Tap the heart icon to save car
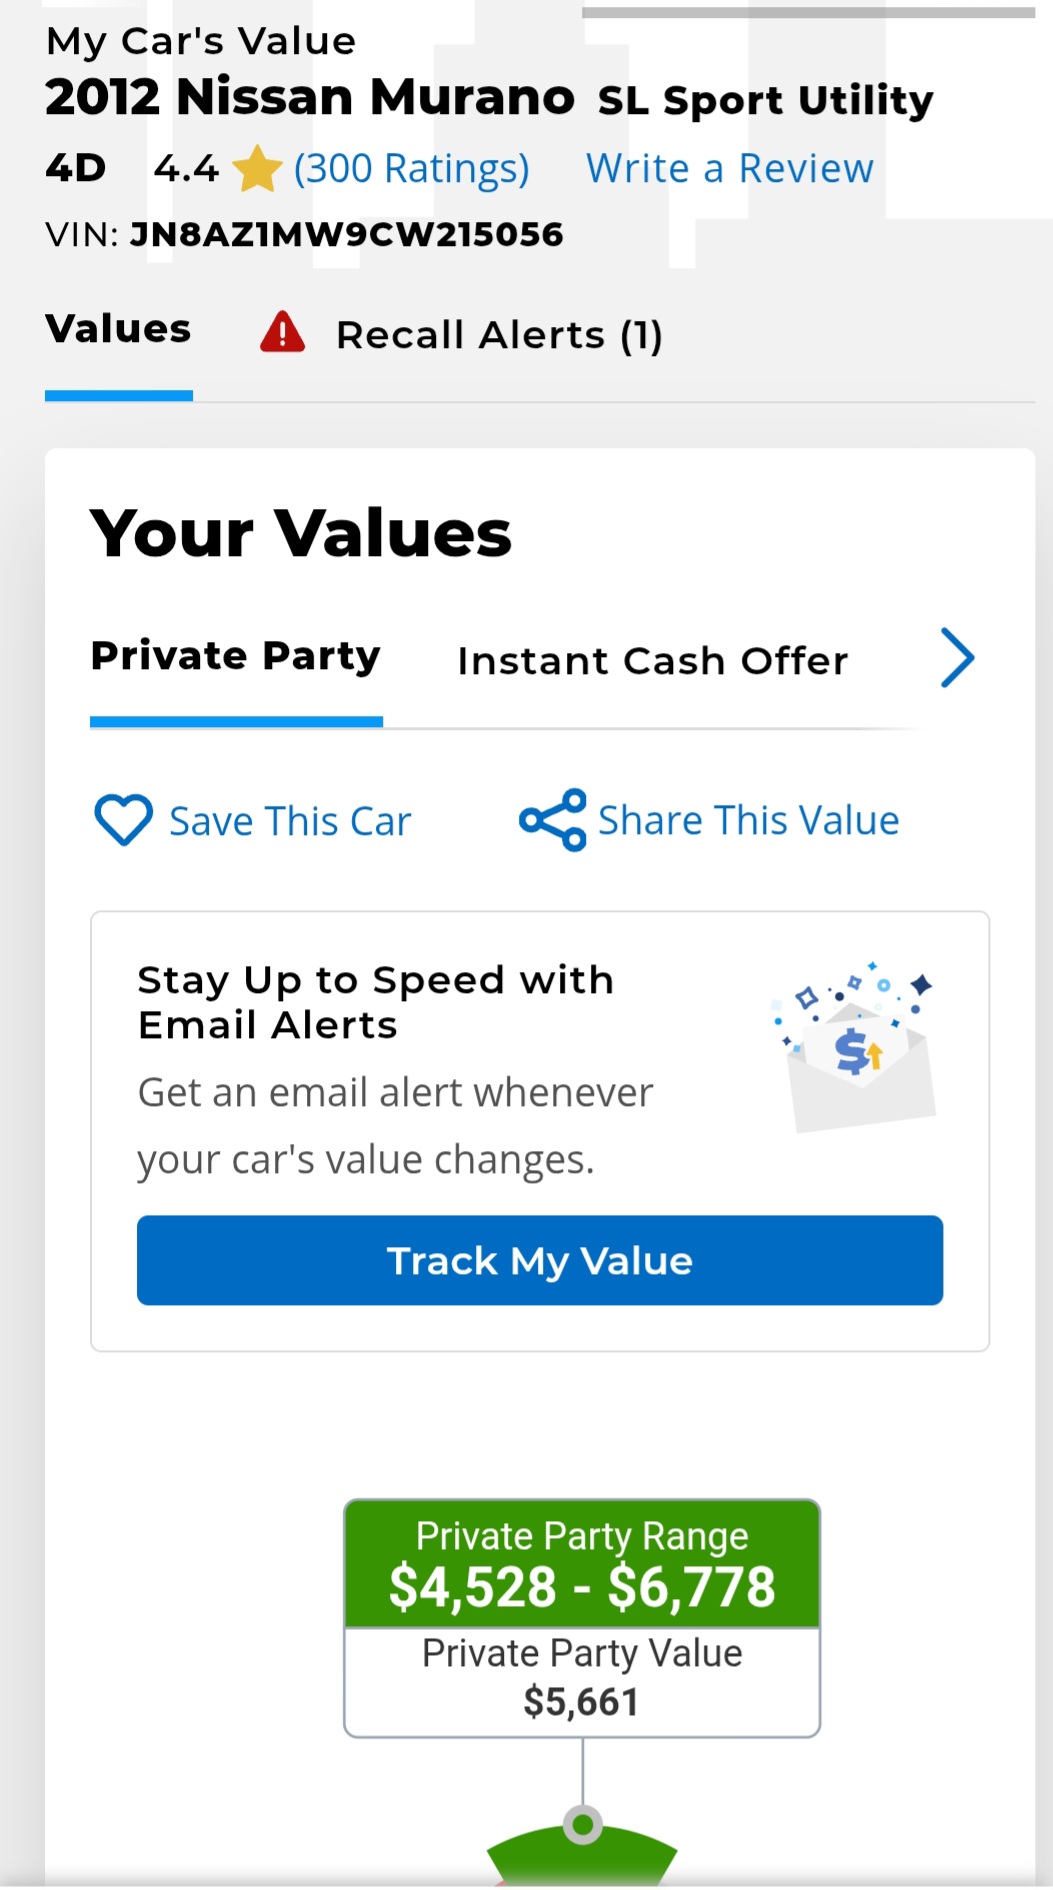Image resolution: width=1053 pixels, height=1890 pixels. point(123,820)
